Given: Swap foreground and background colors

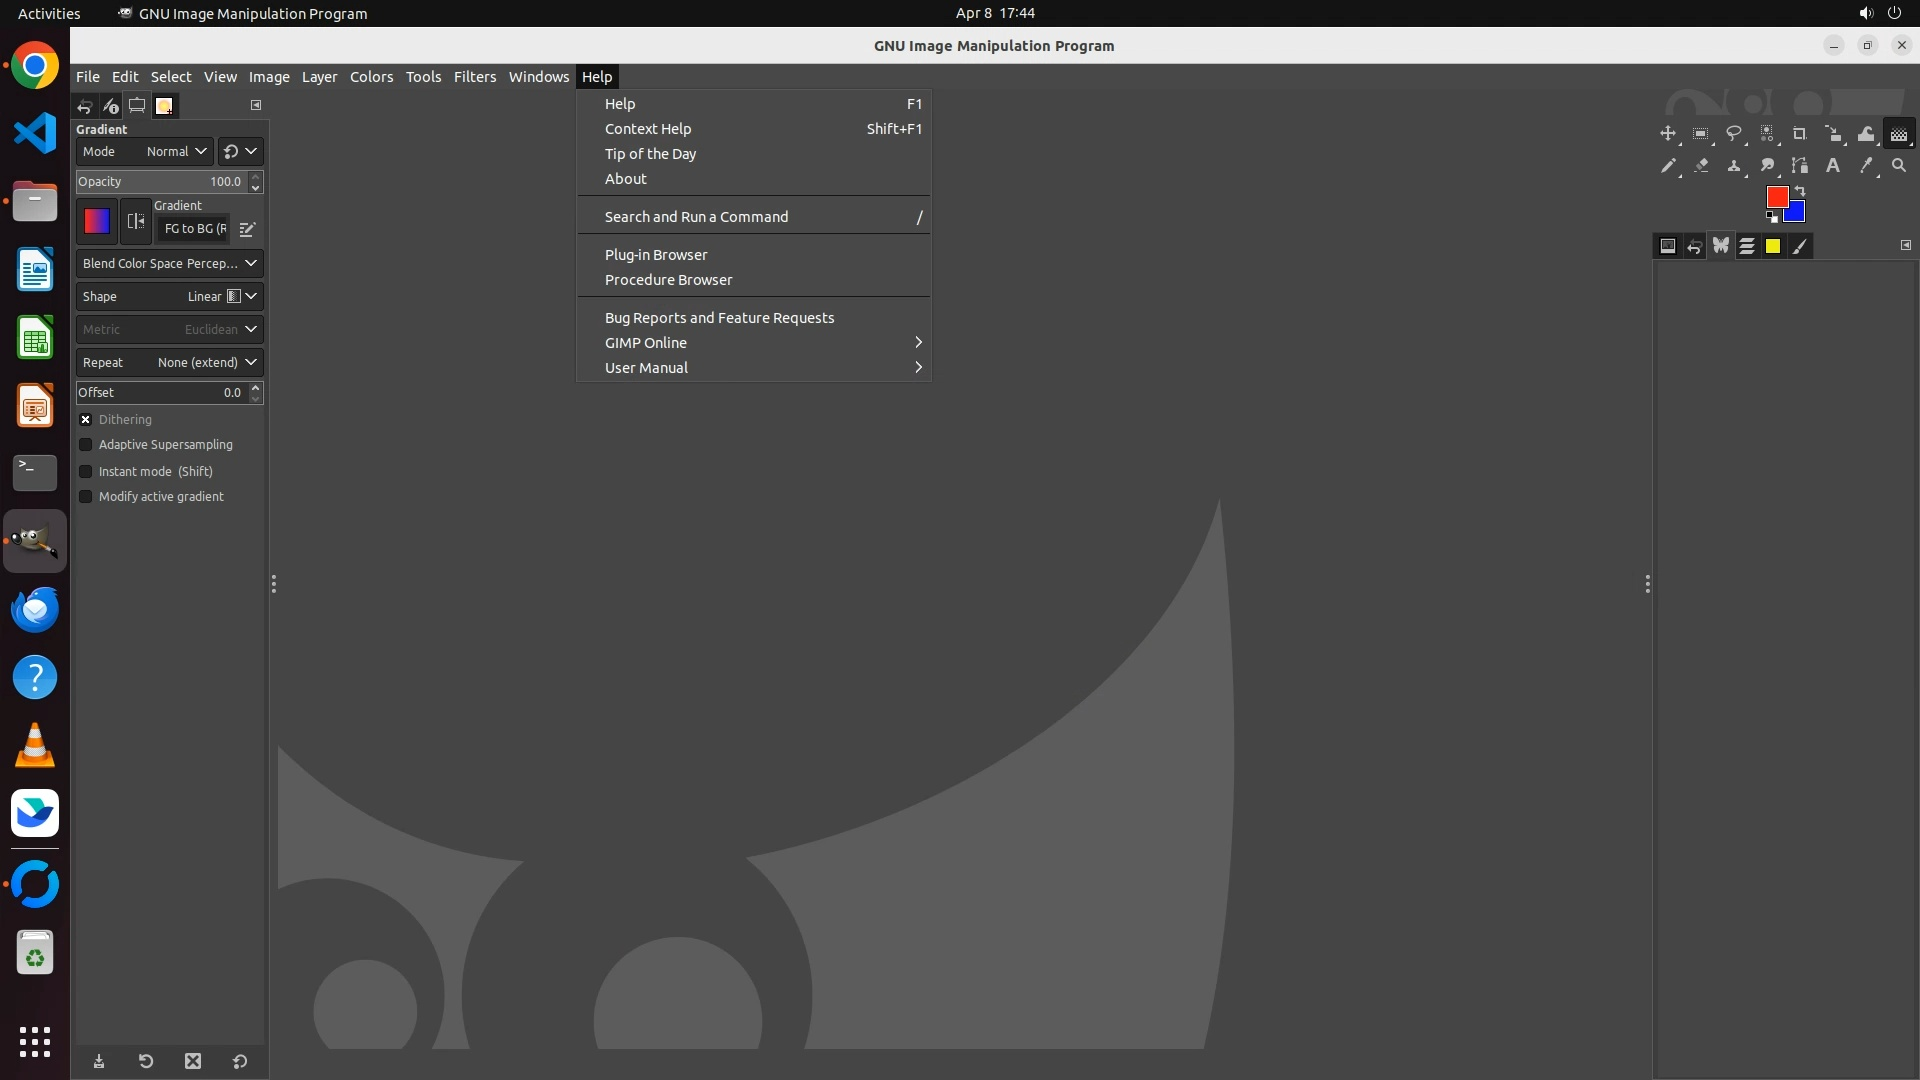Looking at the screenshot, I should pos(1800,191).
